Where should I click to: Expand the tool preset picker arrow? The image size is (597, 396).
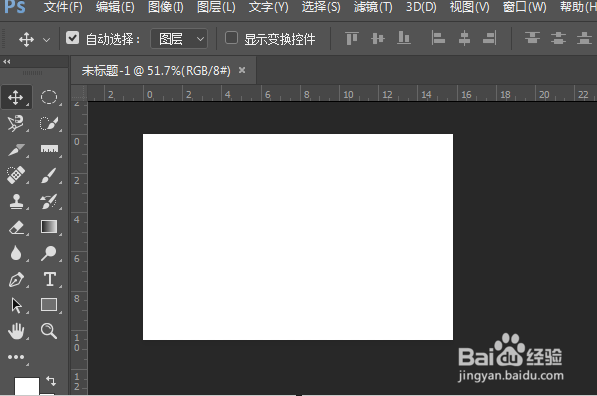tap(46, 40)
